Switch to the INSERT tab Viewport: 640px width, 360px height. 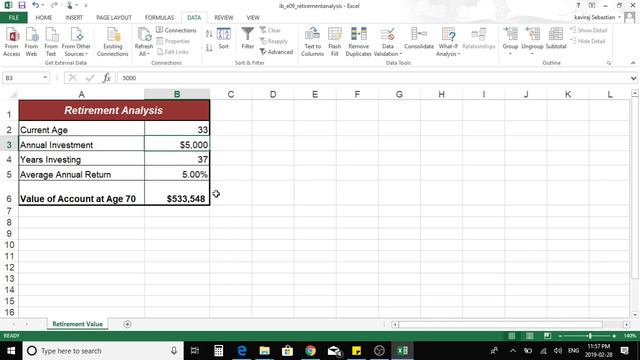pos(74,18)
